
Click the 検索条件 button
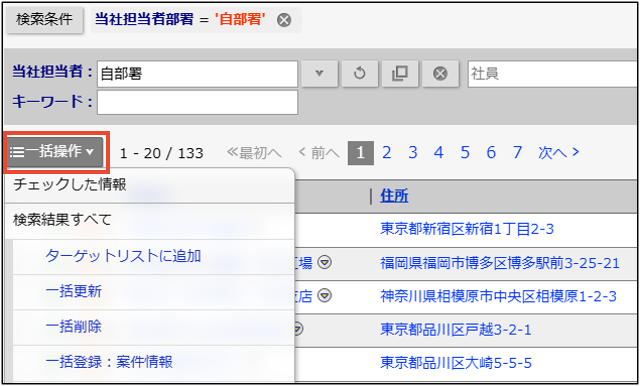click(x=44, y=20)
